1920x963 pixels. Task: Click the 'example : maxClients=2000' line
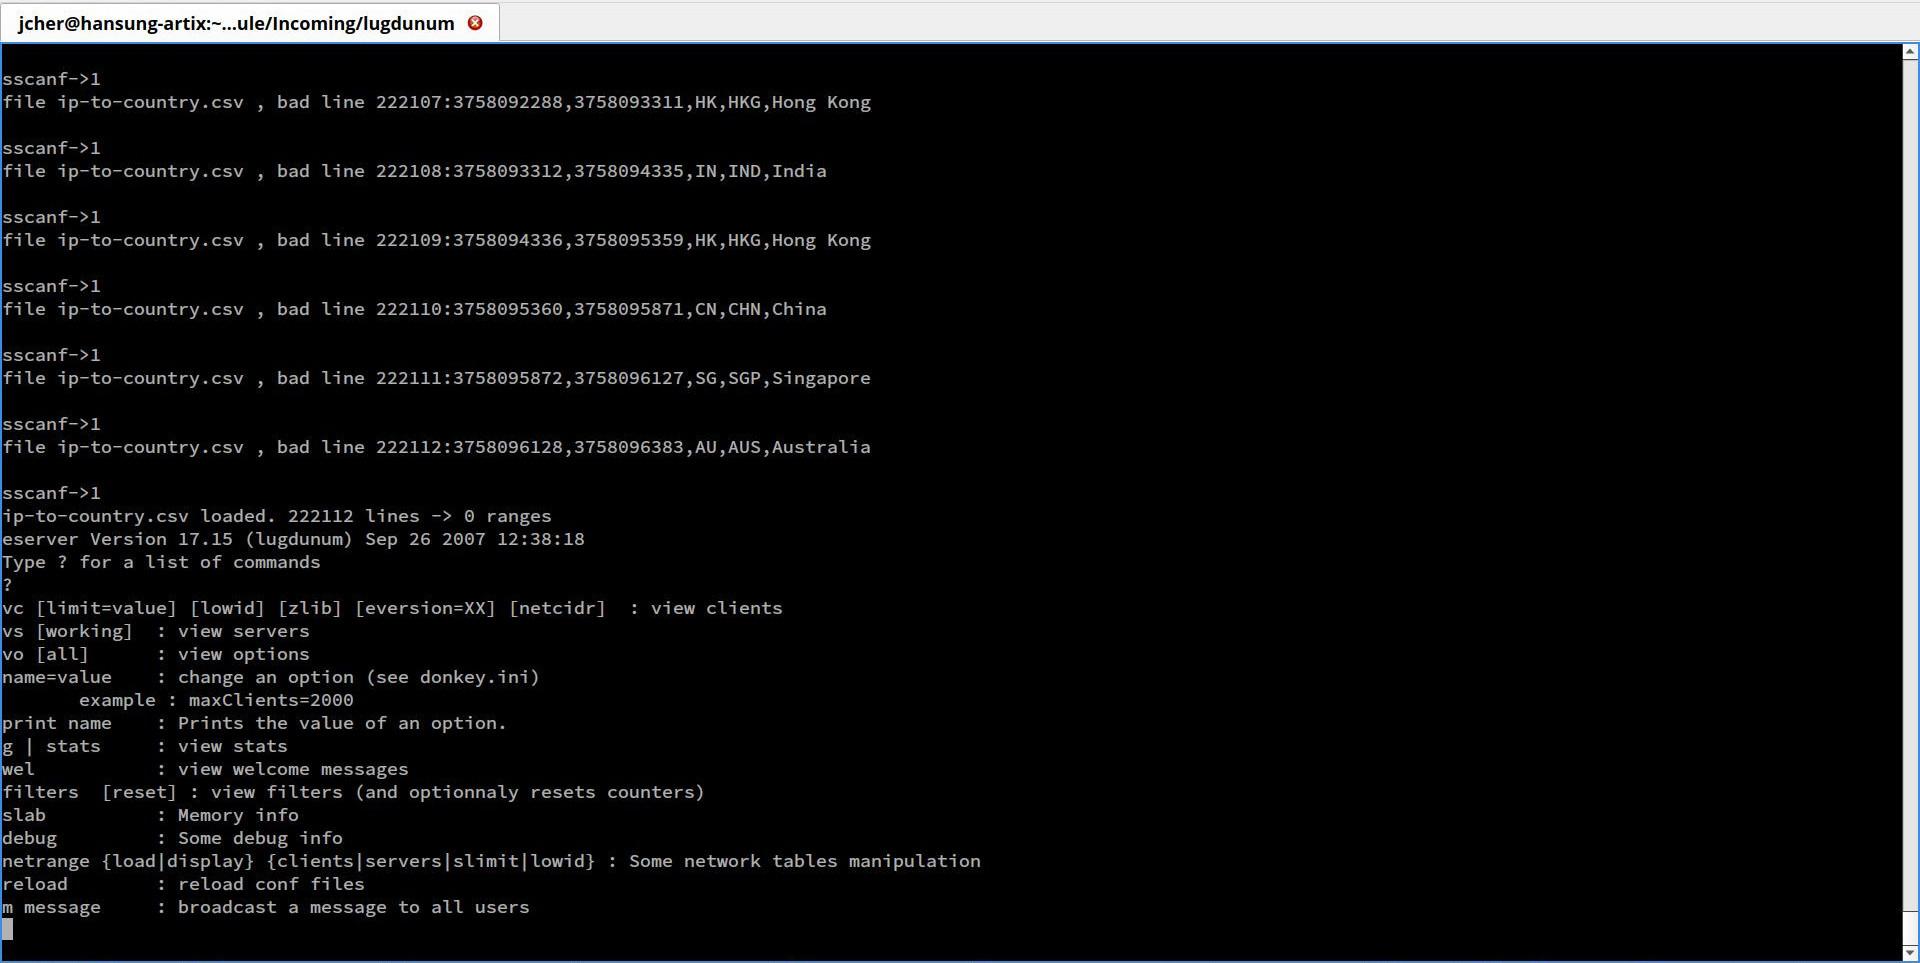point(216,700)
